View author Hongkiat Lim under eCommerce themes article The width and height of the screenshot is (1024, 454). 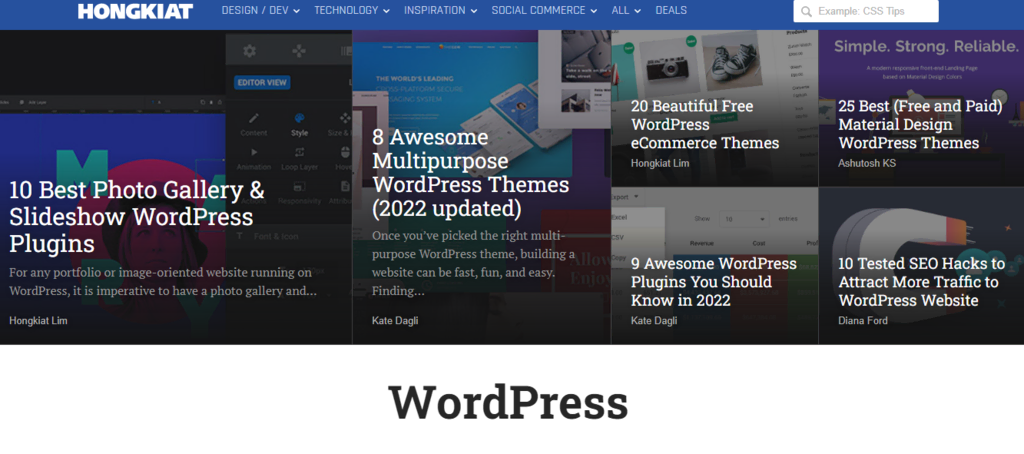point(660,163)
